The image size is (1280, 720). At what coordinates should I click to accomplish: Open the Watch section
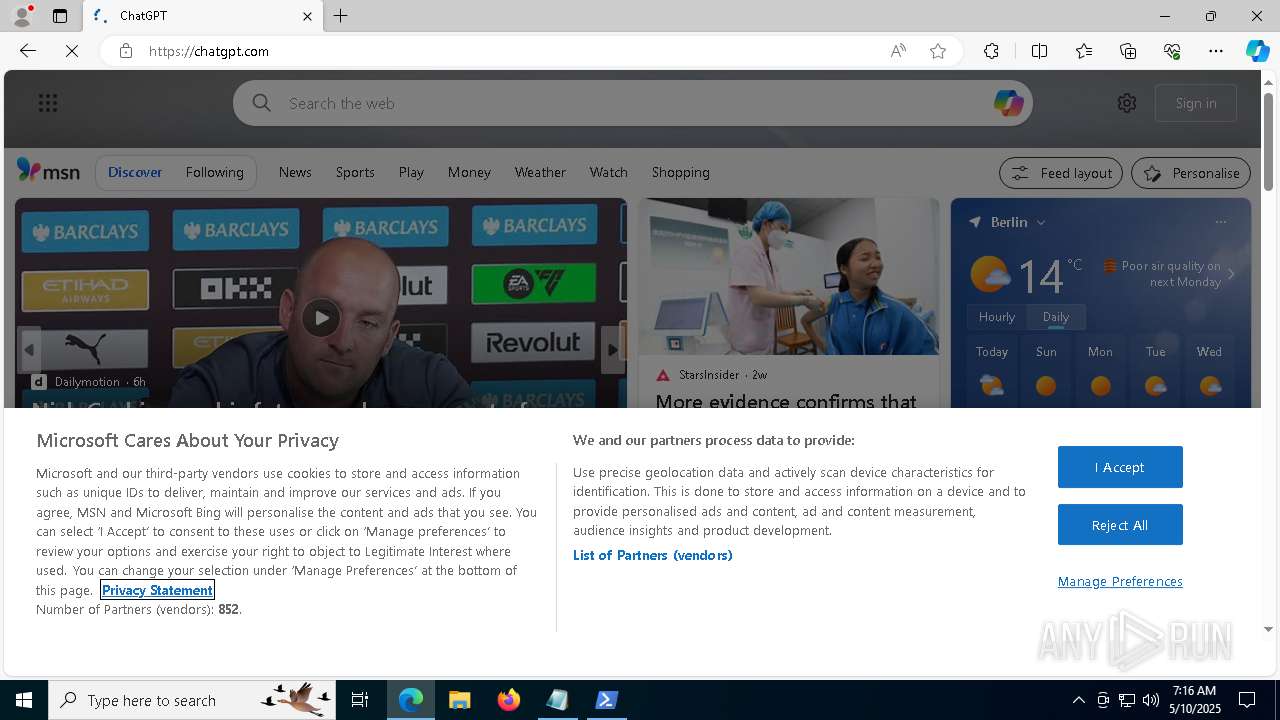(x=608, y=172)
